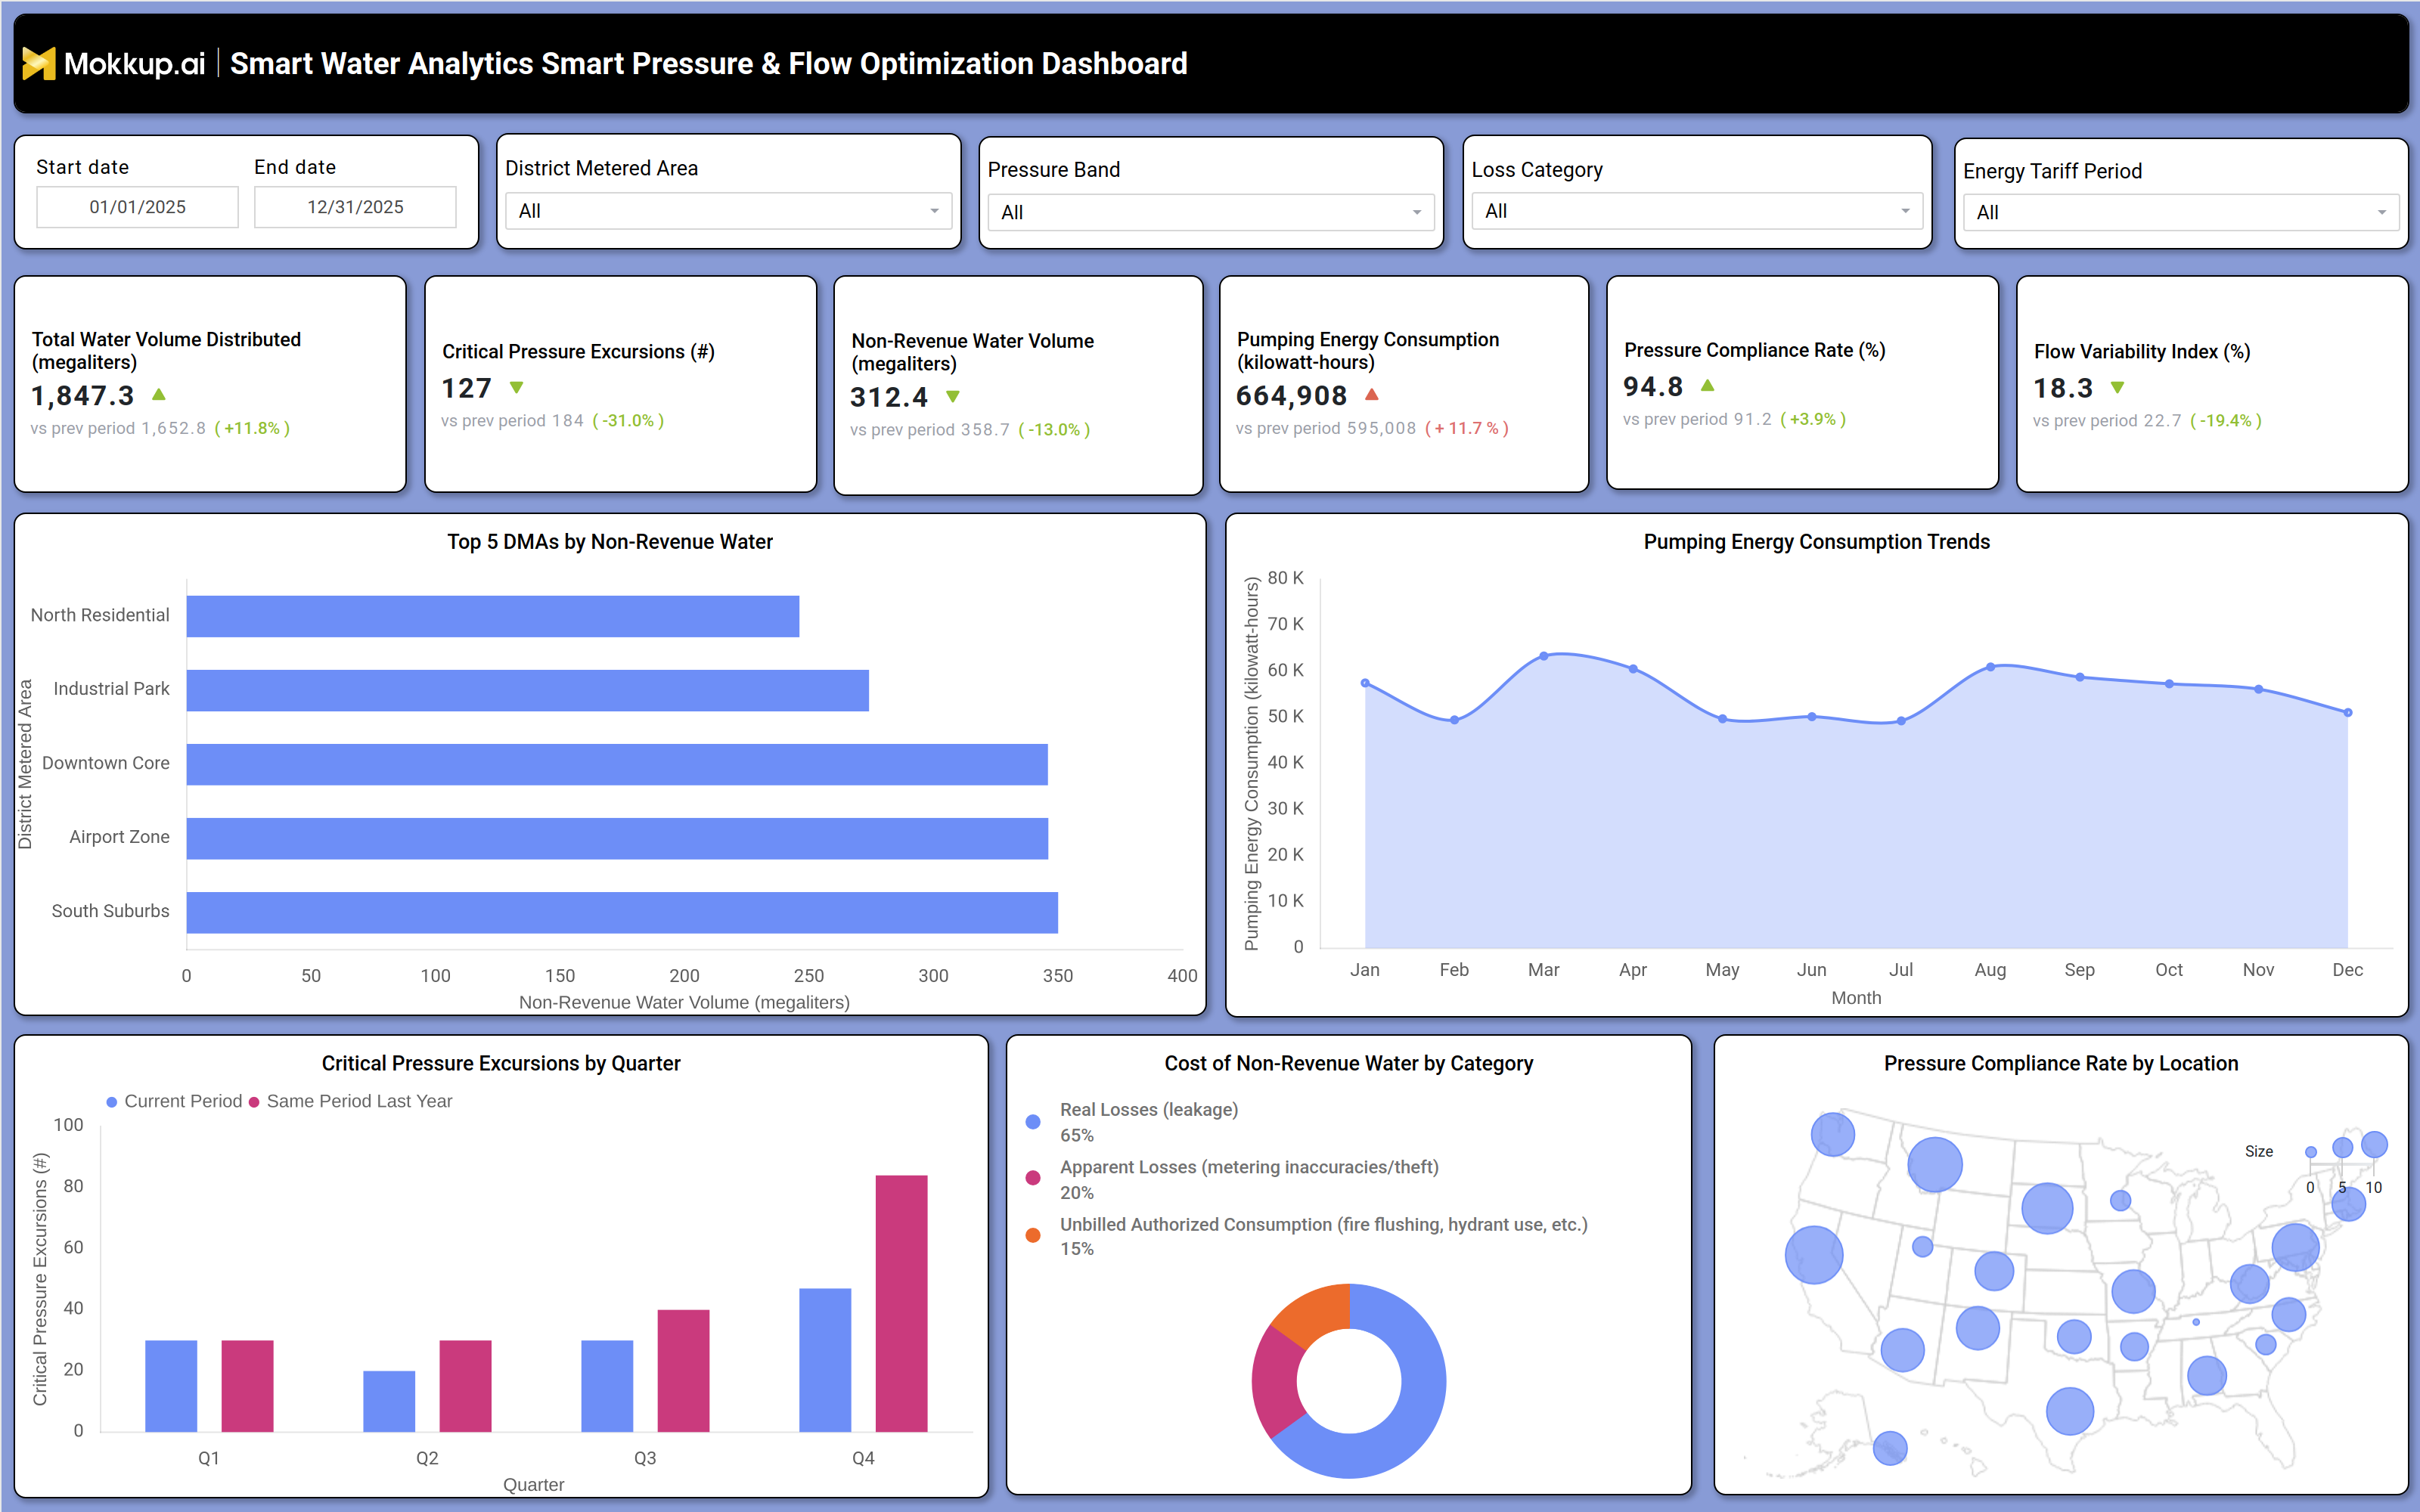Click 'Cost of Non-Revenue Water by Category' title
Viewport: 2420px width, 1512px height.
tap(1348, 1064)
